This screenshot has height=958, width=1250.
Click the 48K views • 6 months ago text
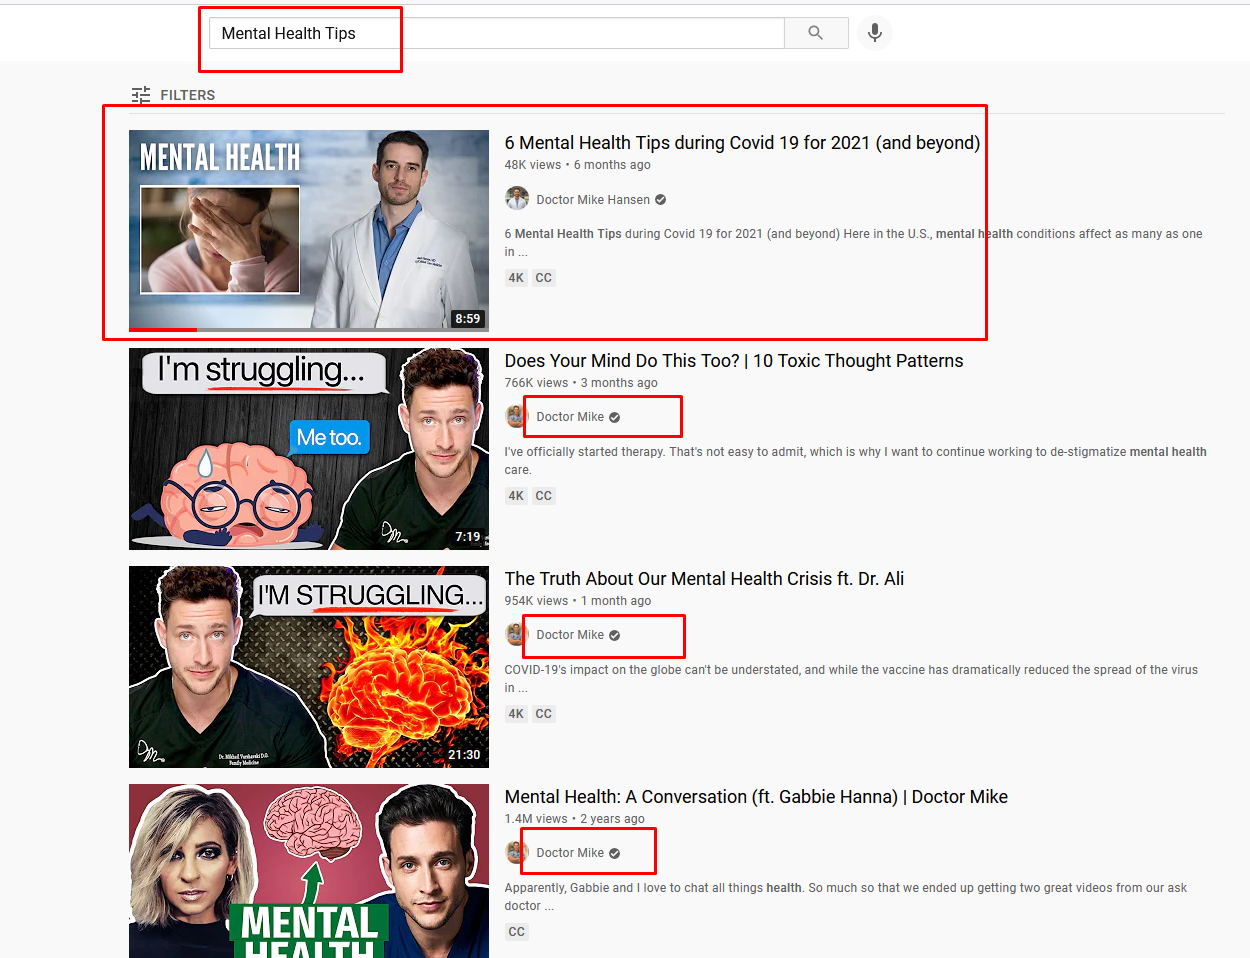point(578,165)
